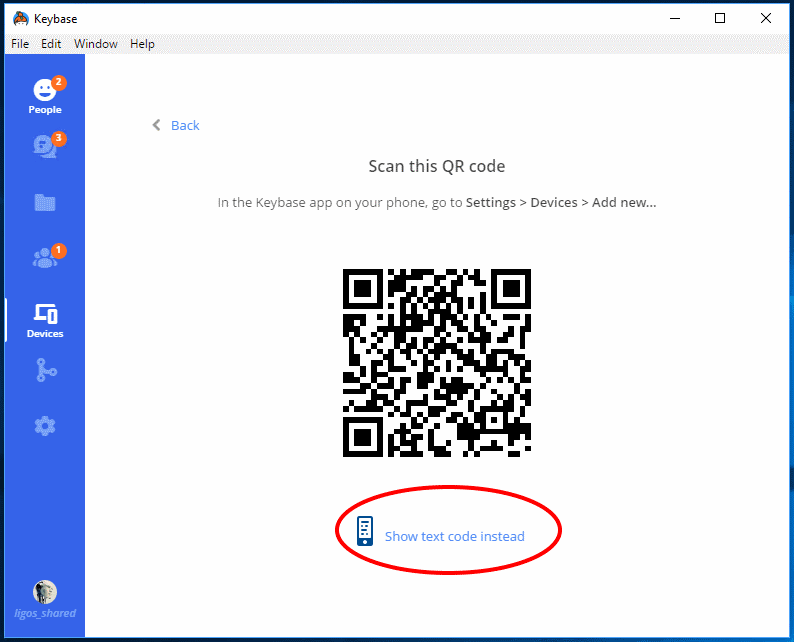
Task: Open the Settings gear in sidebar
Action: point(45,426)
